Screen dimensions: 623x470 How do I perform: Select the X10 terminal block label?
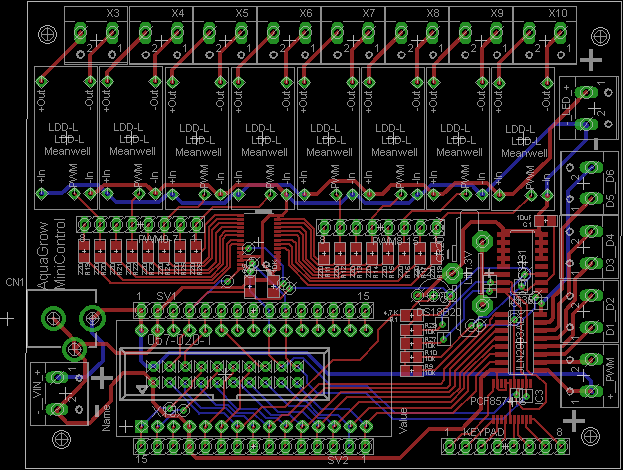coord(558,13)
